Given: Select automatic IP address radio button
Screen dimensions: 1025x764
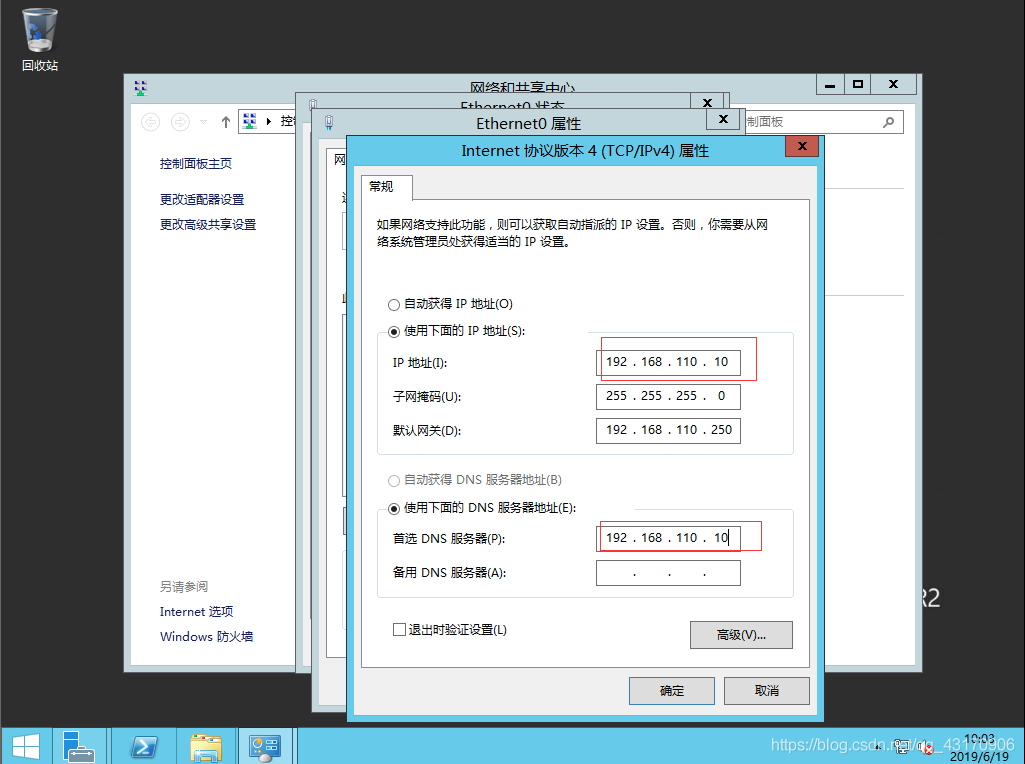Looking at the screenshot, I should [x=394, y=305].
